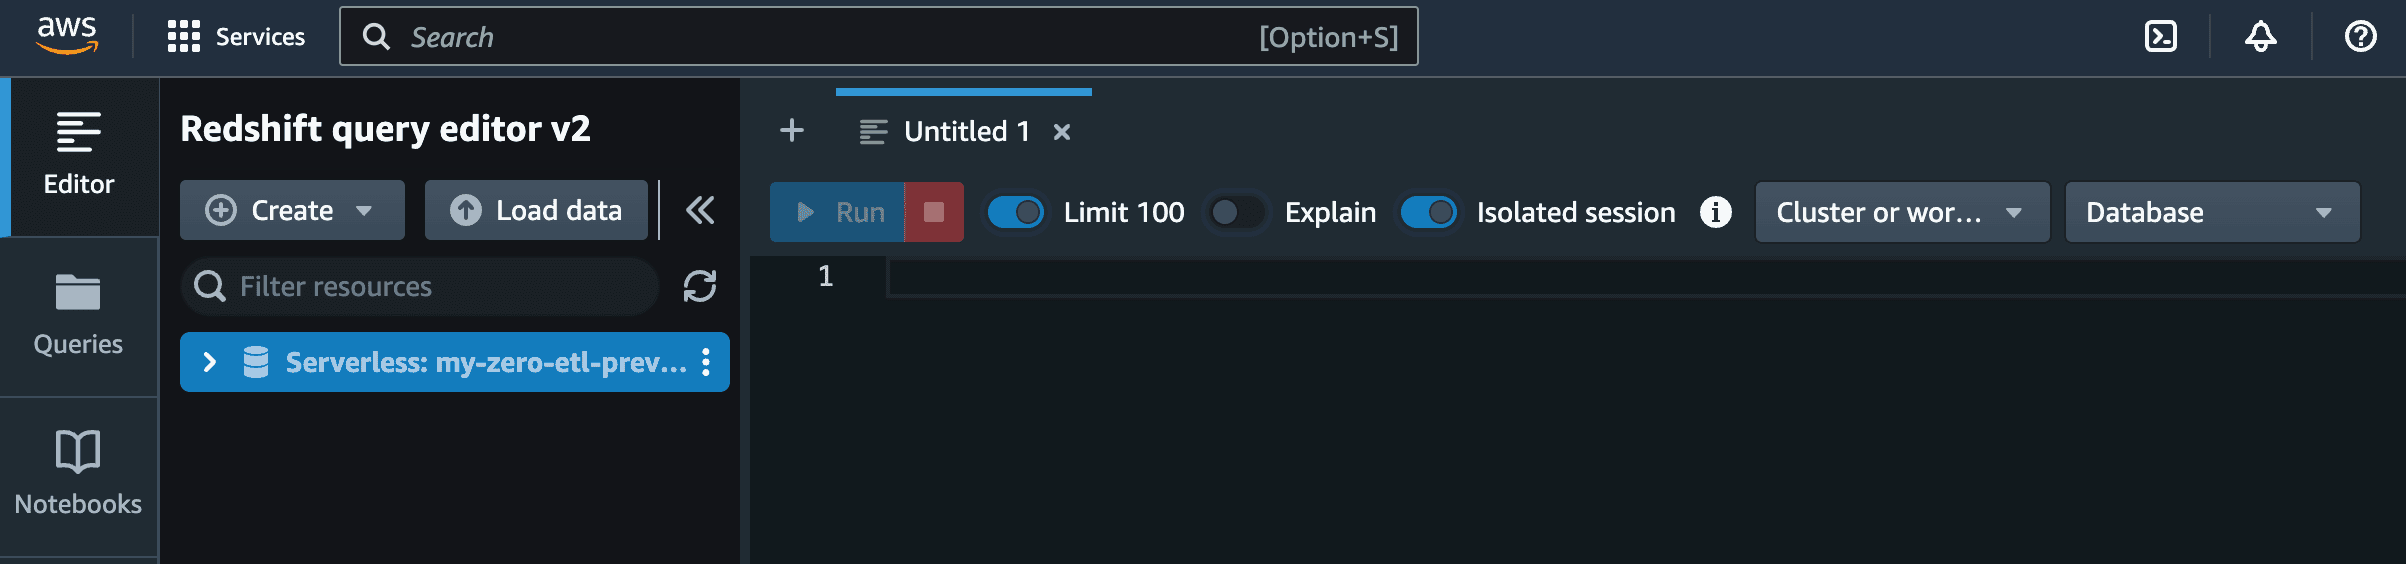The image size is (2406, 564).
Task: Click in the Filter resources field
Action: coord(420,286)
